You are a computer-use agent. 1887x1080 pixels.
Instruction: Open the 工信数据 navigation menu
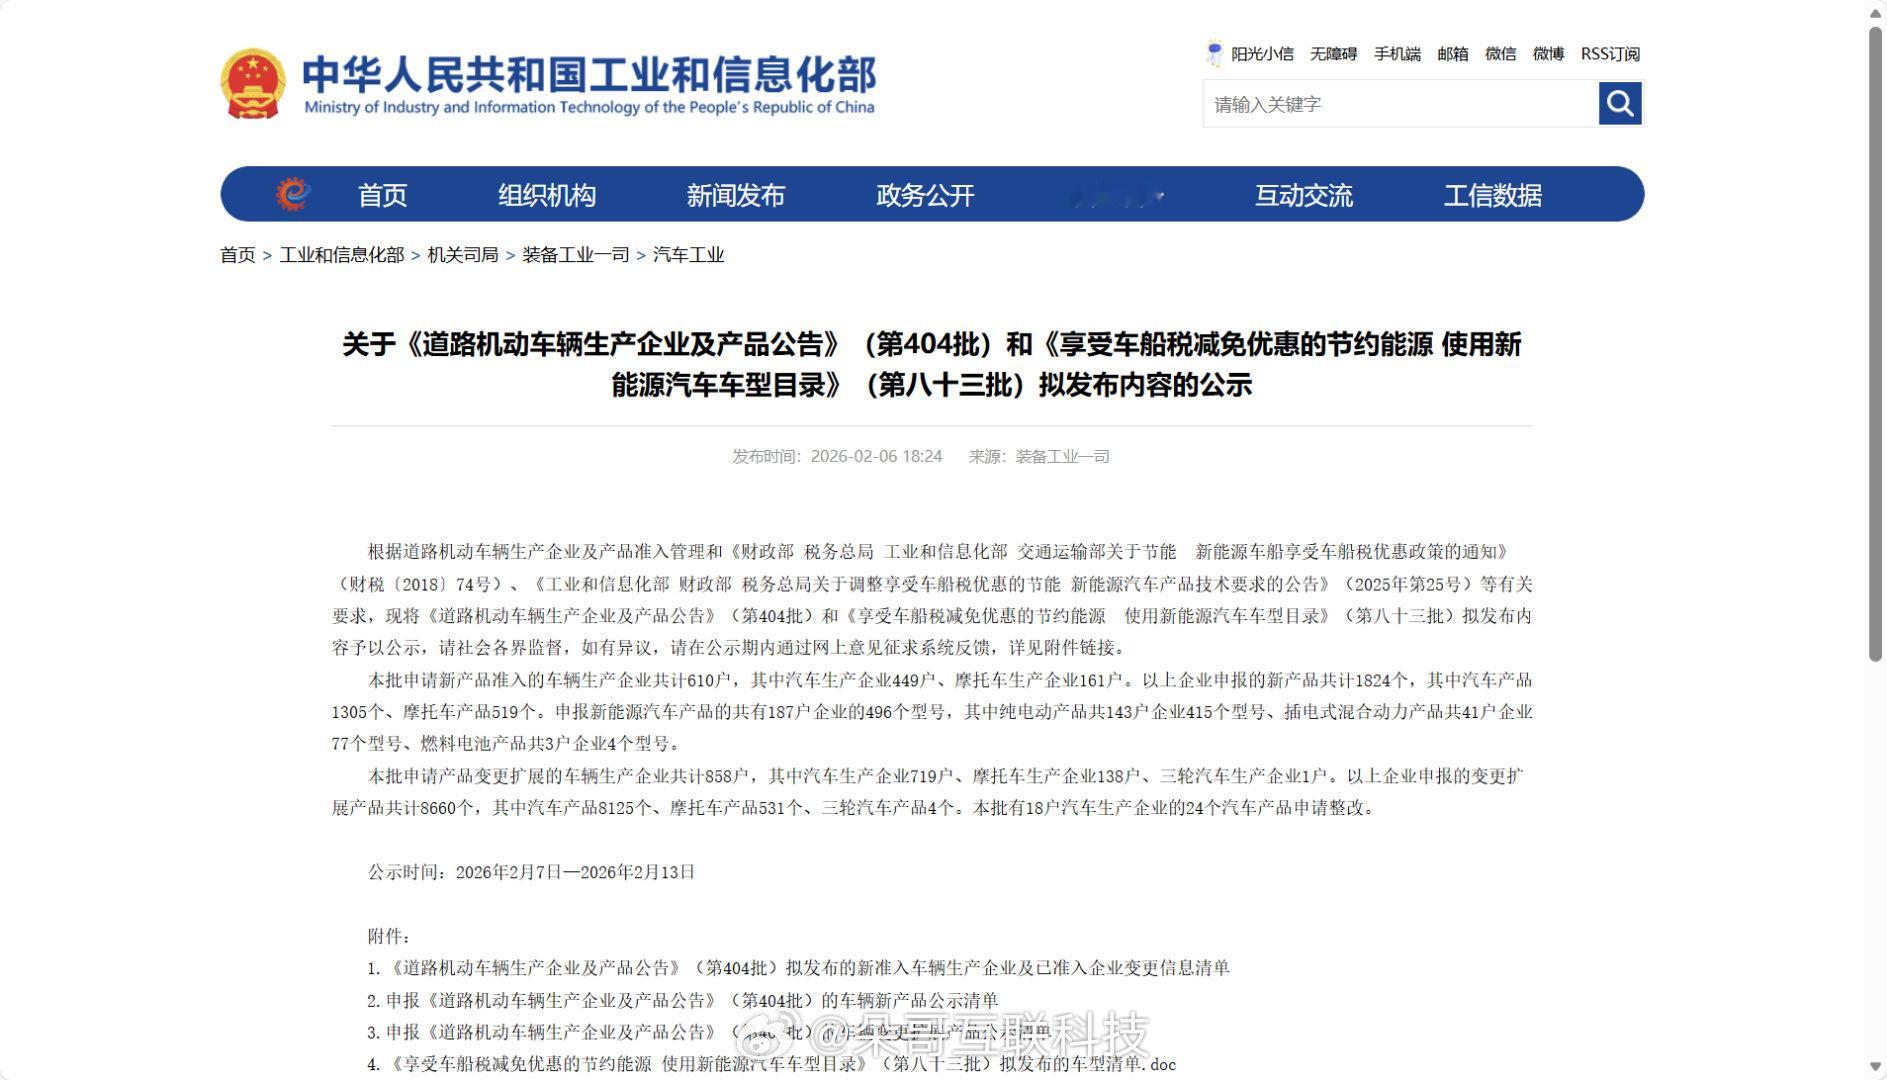pos(1493,195)
